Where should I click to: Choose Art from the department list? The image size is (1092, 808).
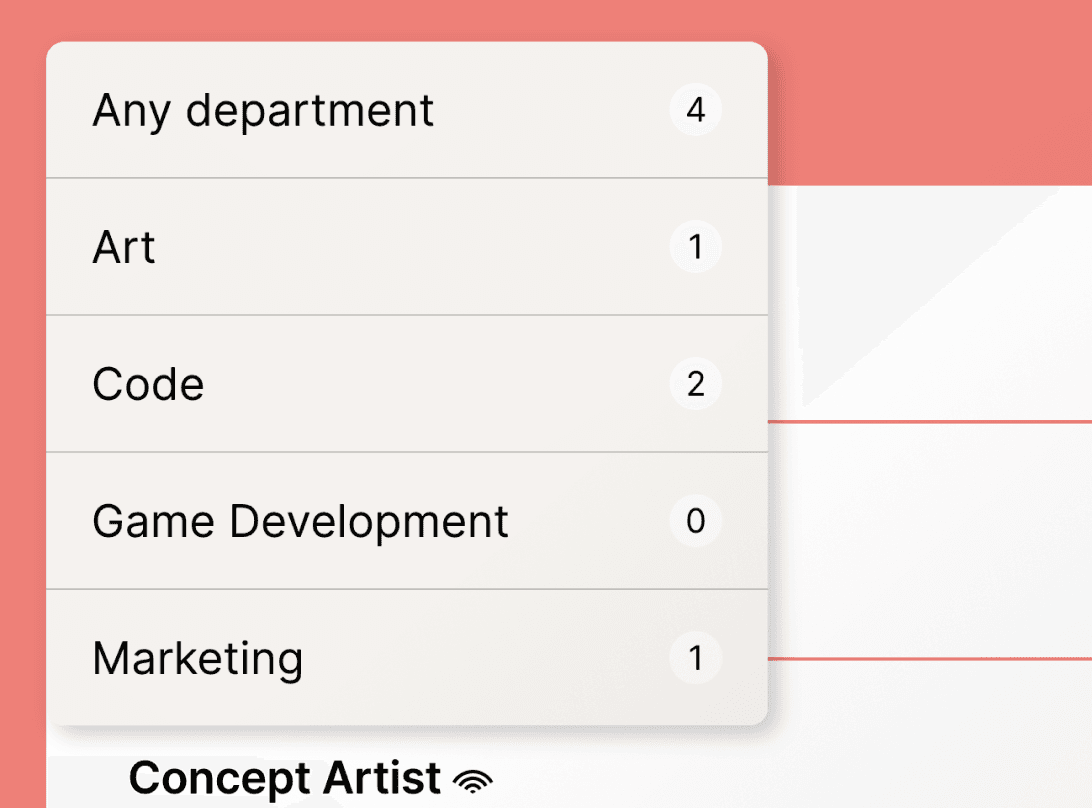pyautogui.click(x=124, y=247)
